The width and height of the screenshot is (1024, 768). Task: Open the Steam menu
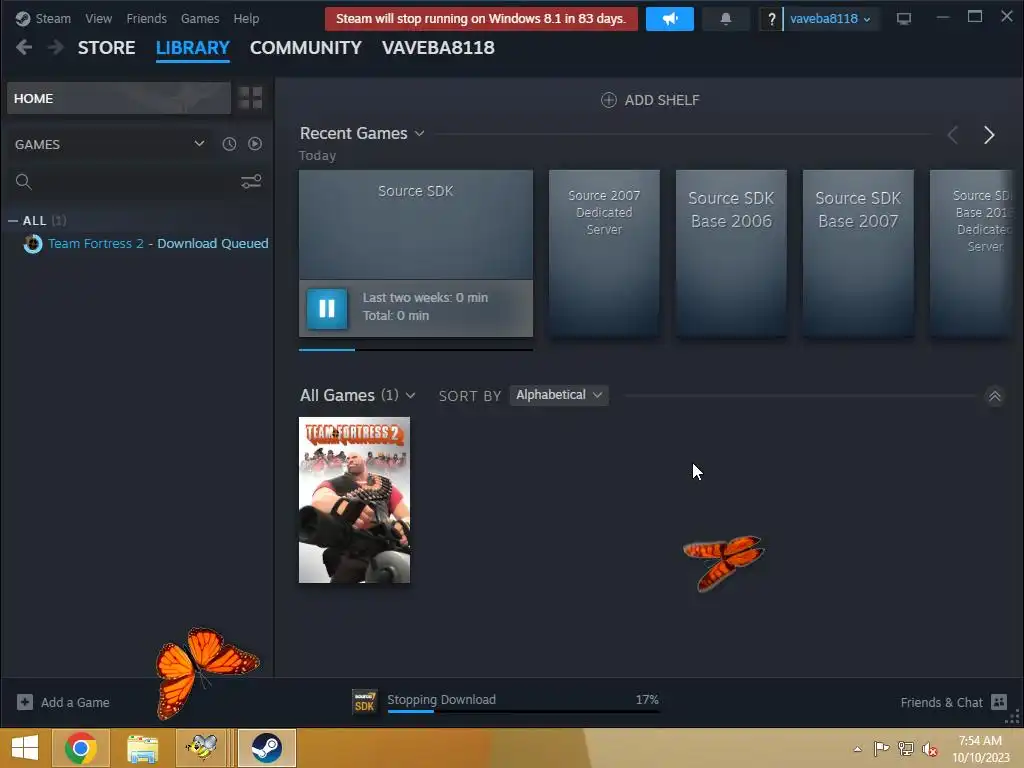53,18
